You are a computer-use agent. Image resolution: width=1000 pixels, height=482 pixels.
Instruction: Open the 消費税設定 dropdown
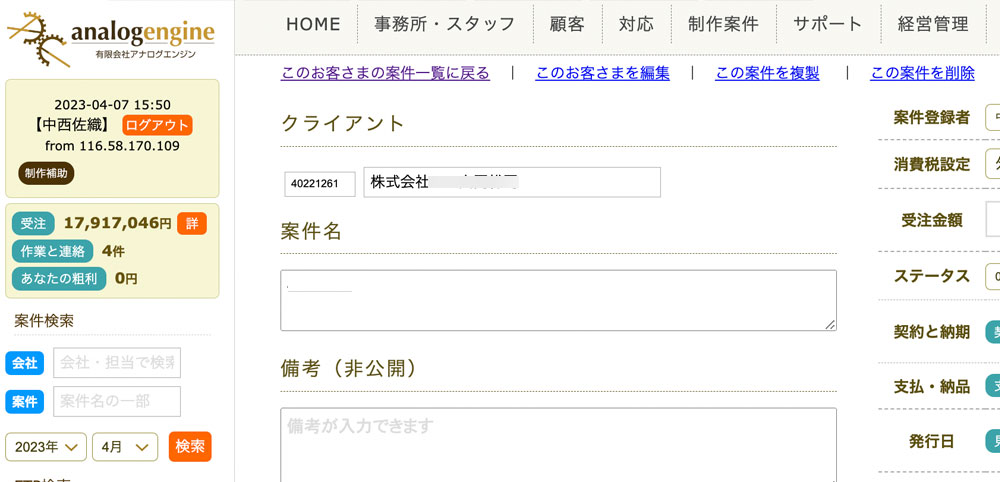[992, 165]
